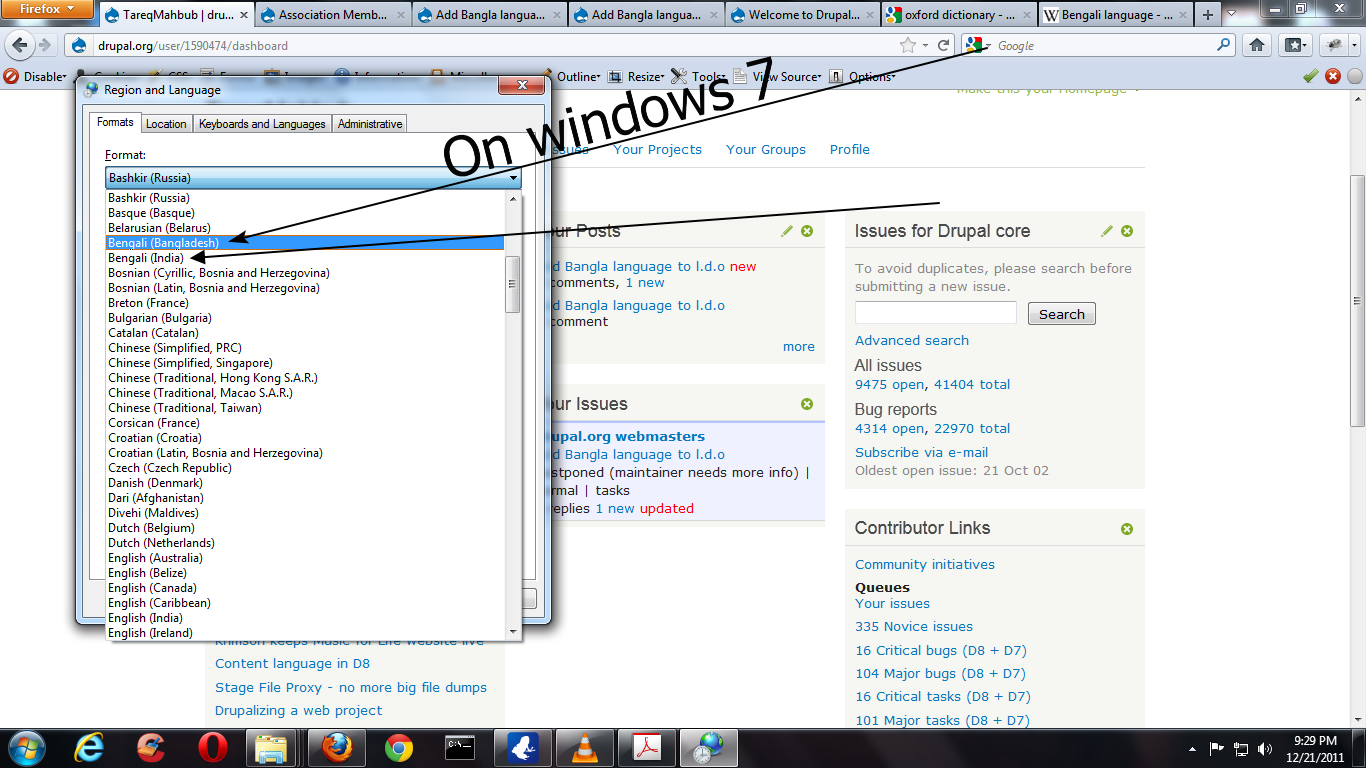This screenshot has height=768, width=1366.
Task: Switch to the Welcome to Drupal browser tab
Action: pyautogui.click(x=803, y=15)
